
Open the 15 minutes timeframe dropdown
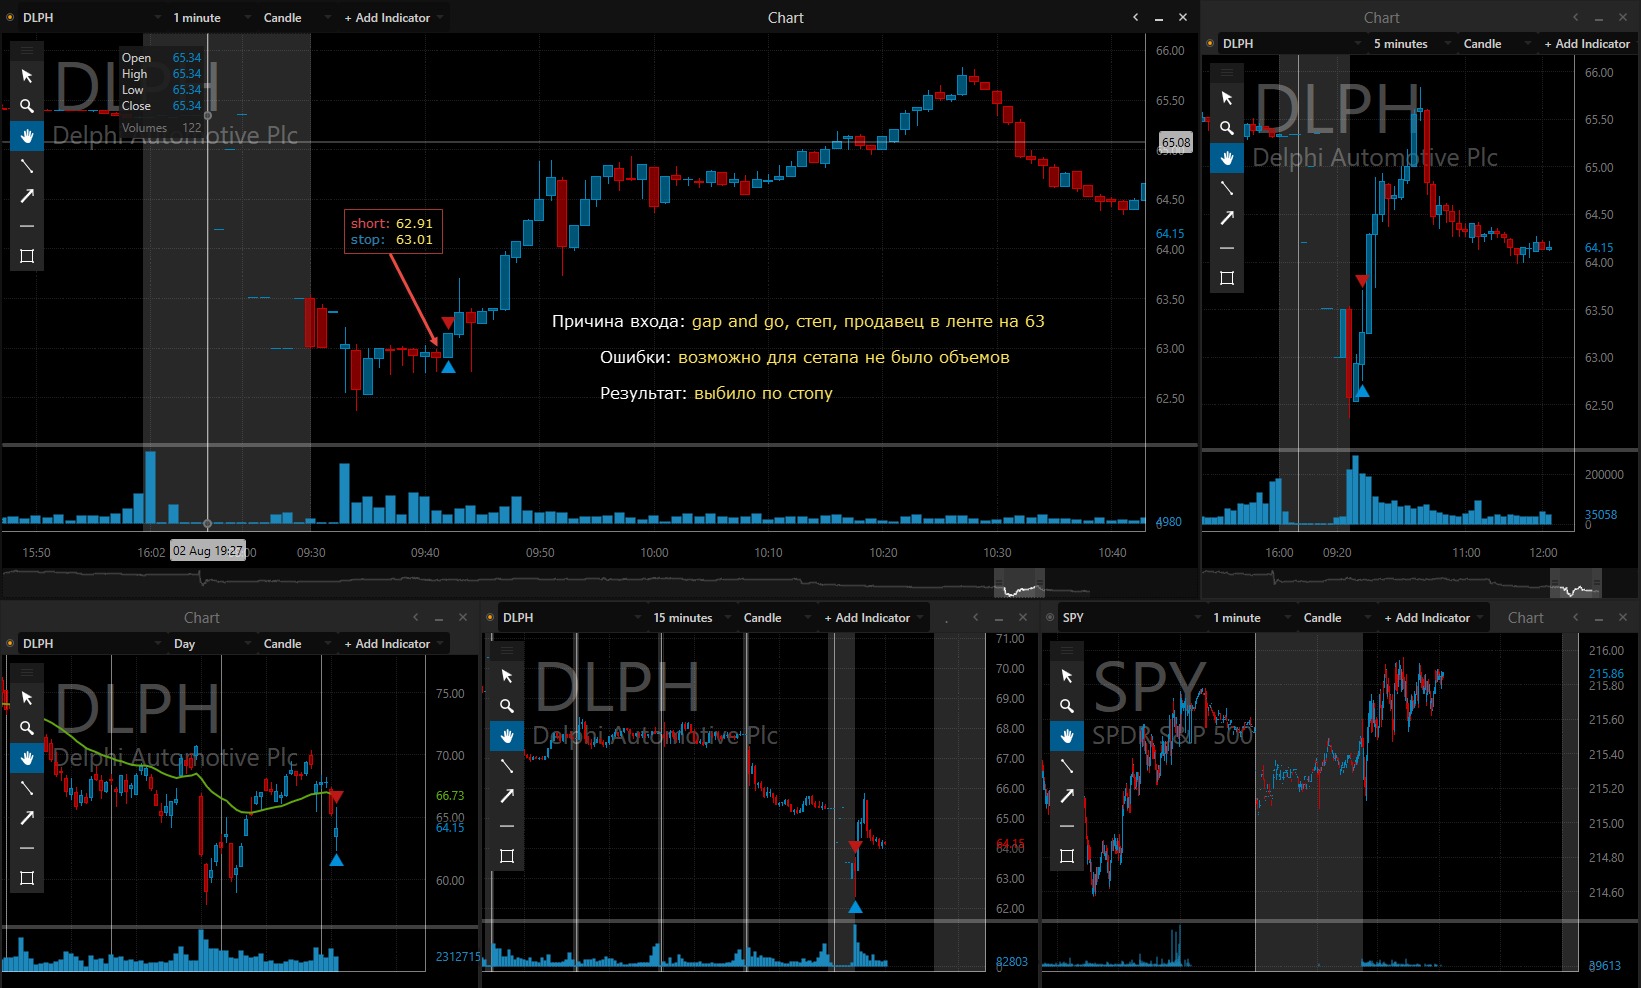(690, 618)
